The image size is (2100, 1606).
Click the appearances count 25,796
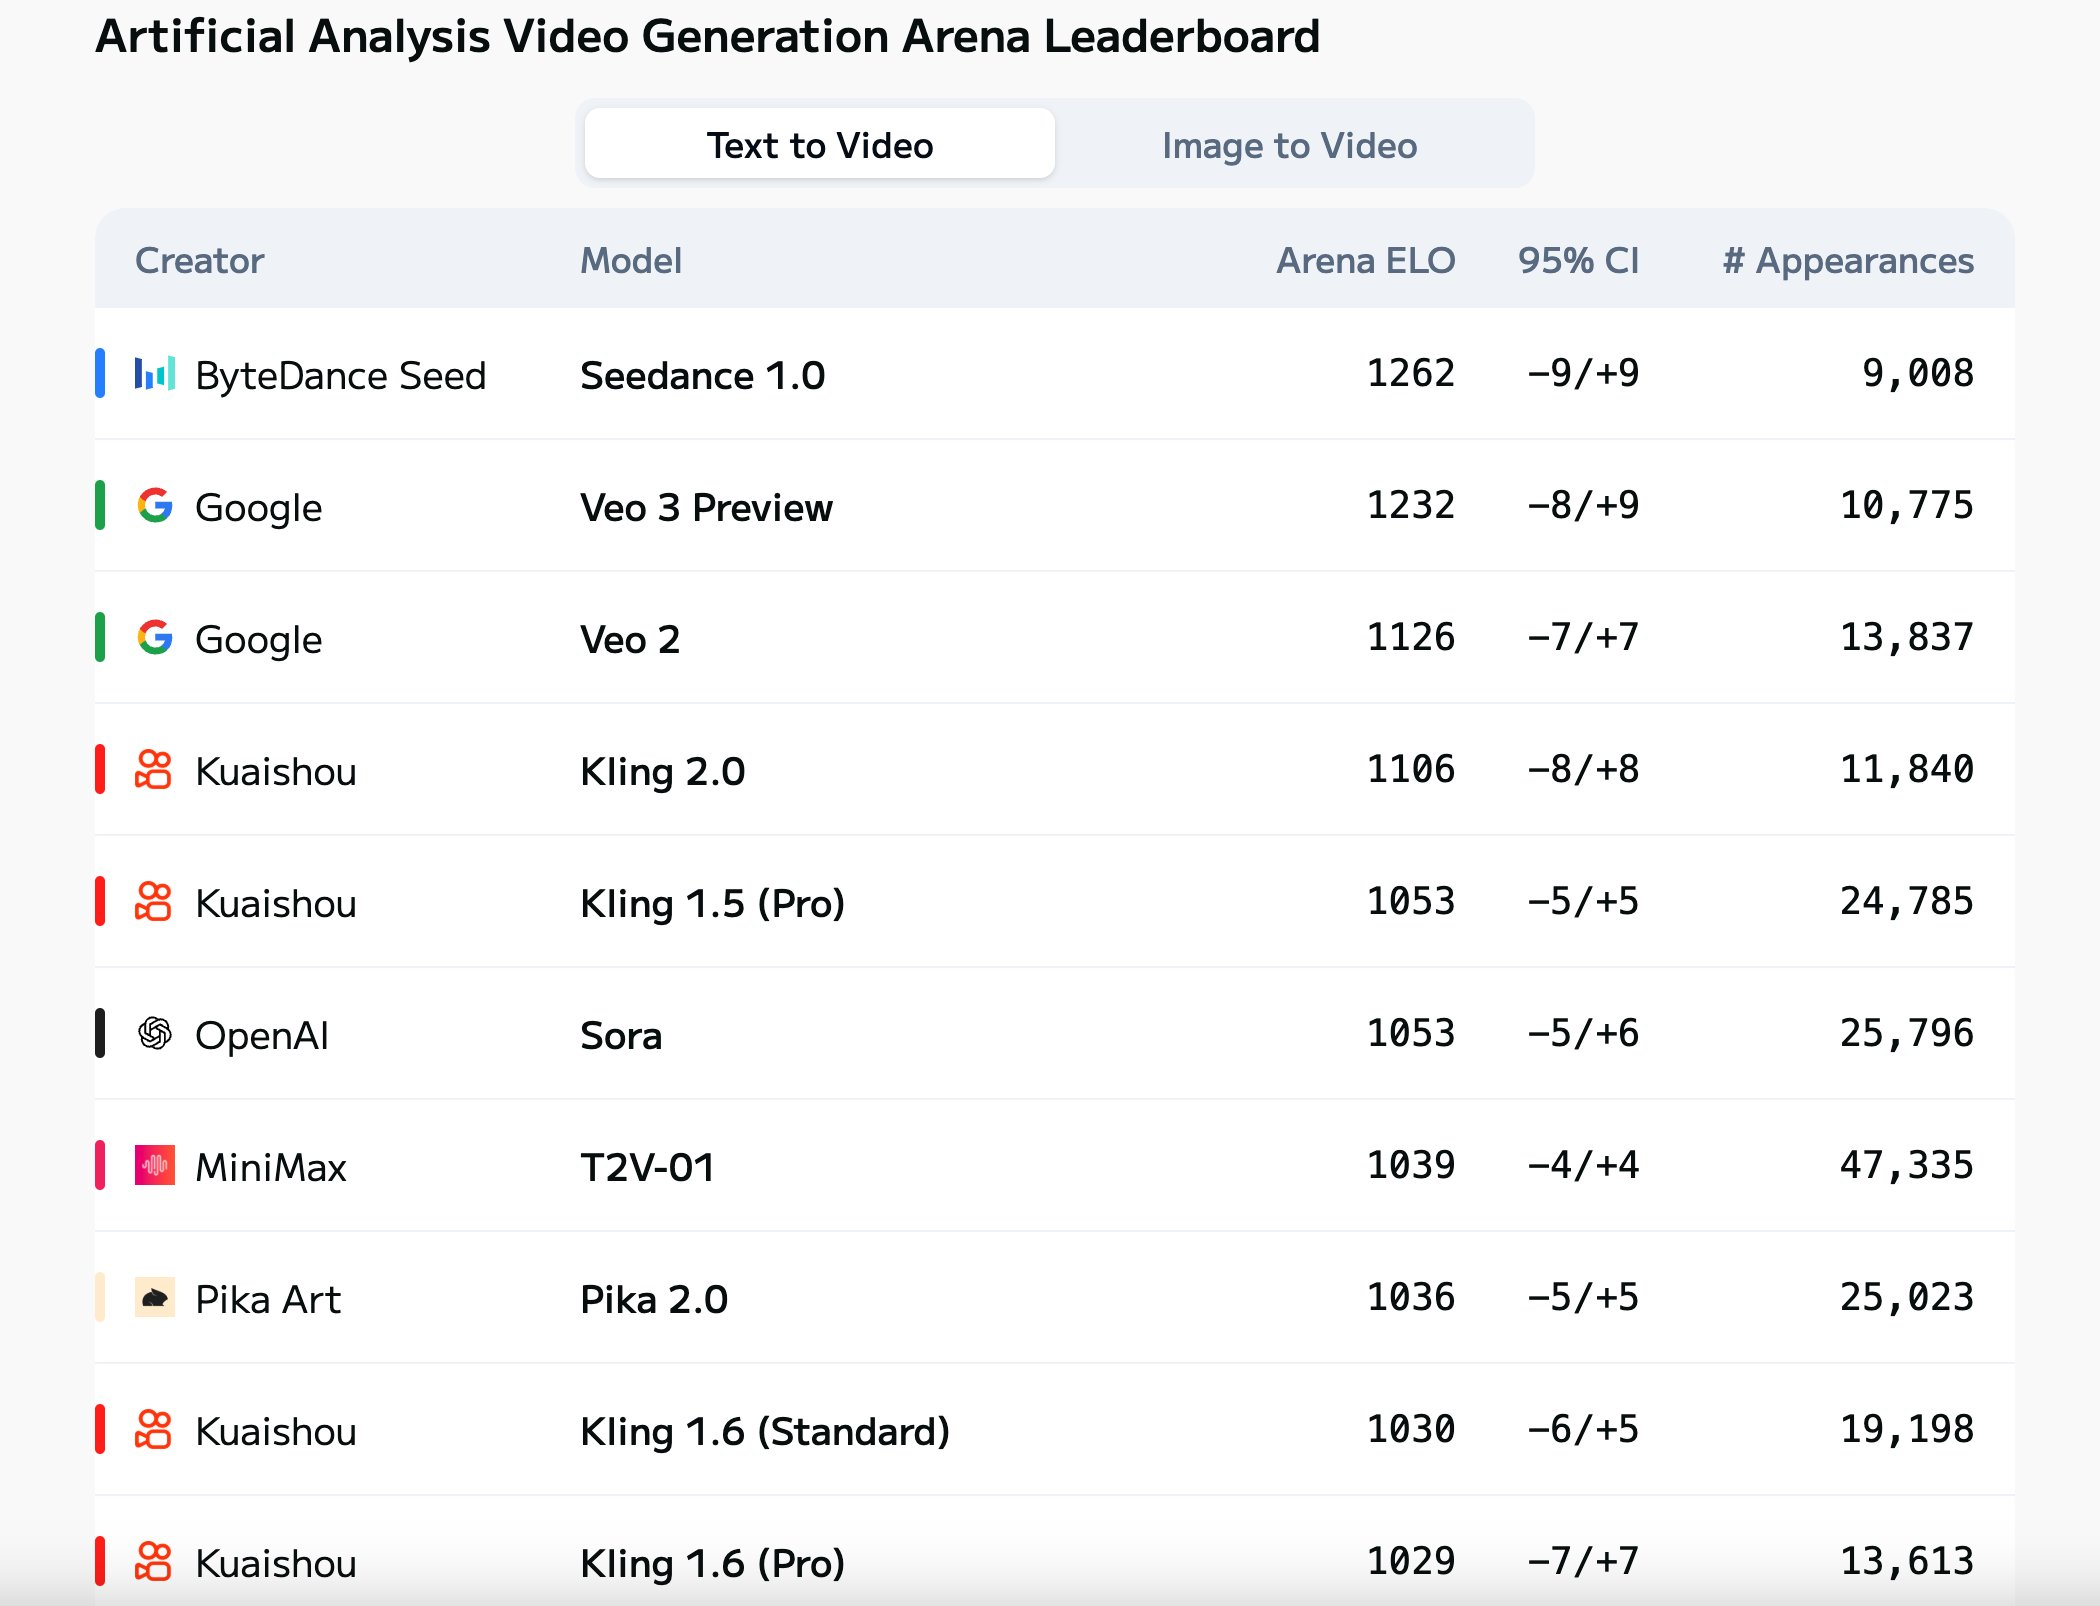(1907, 1034)
